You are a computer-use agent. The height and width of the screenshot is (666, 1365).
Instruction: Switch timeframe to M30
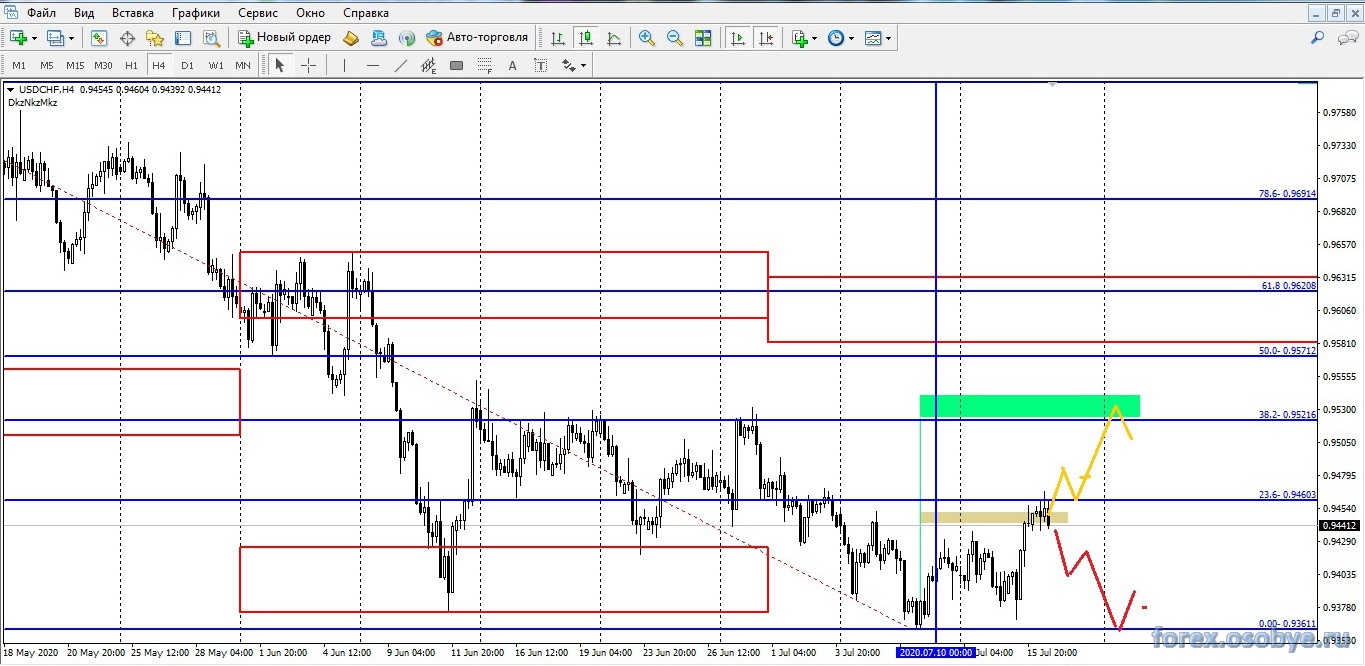[103, 65]
